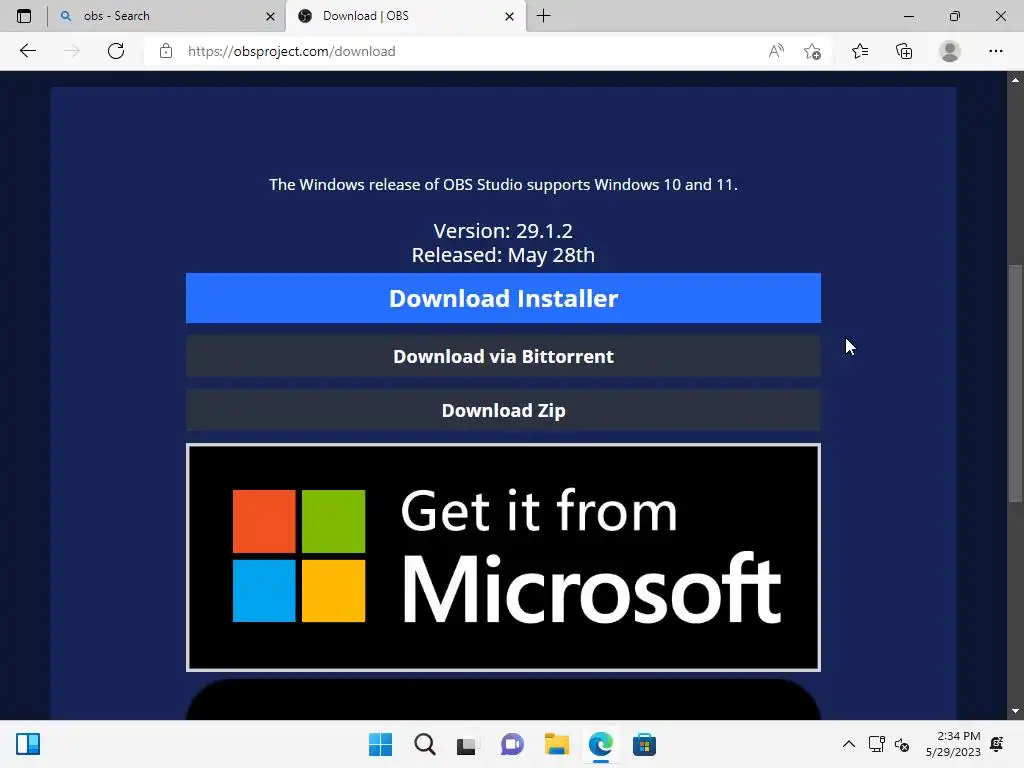Open Task View on taskbar
Screen dimensions: 1024x768
[x=466, y=744]
